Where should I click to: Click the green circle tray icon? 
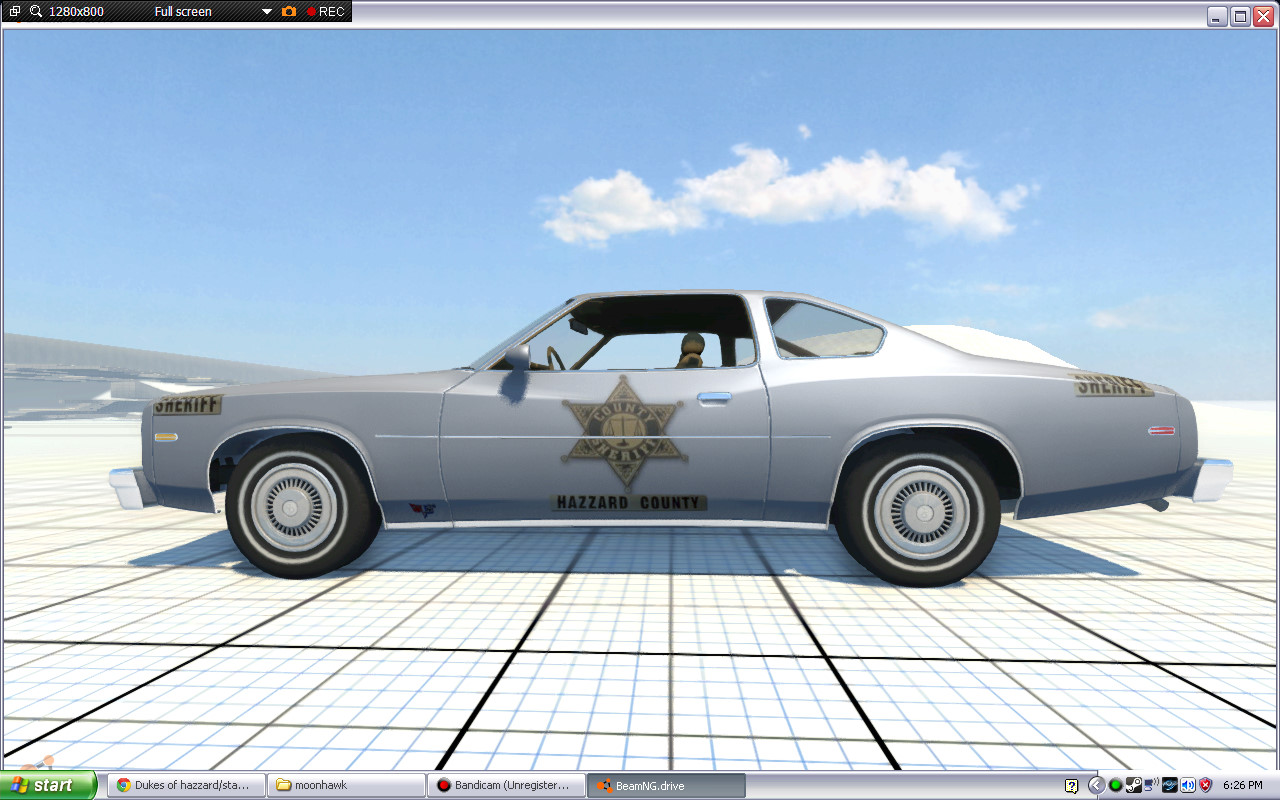(1116, 785)
